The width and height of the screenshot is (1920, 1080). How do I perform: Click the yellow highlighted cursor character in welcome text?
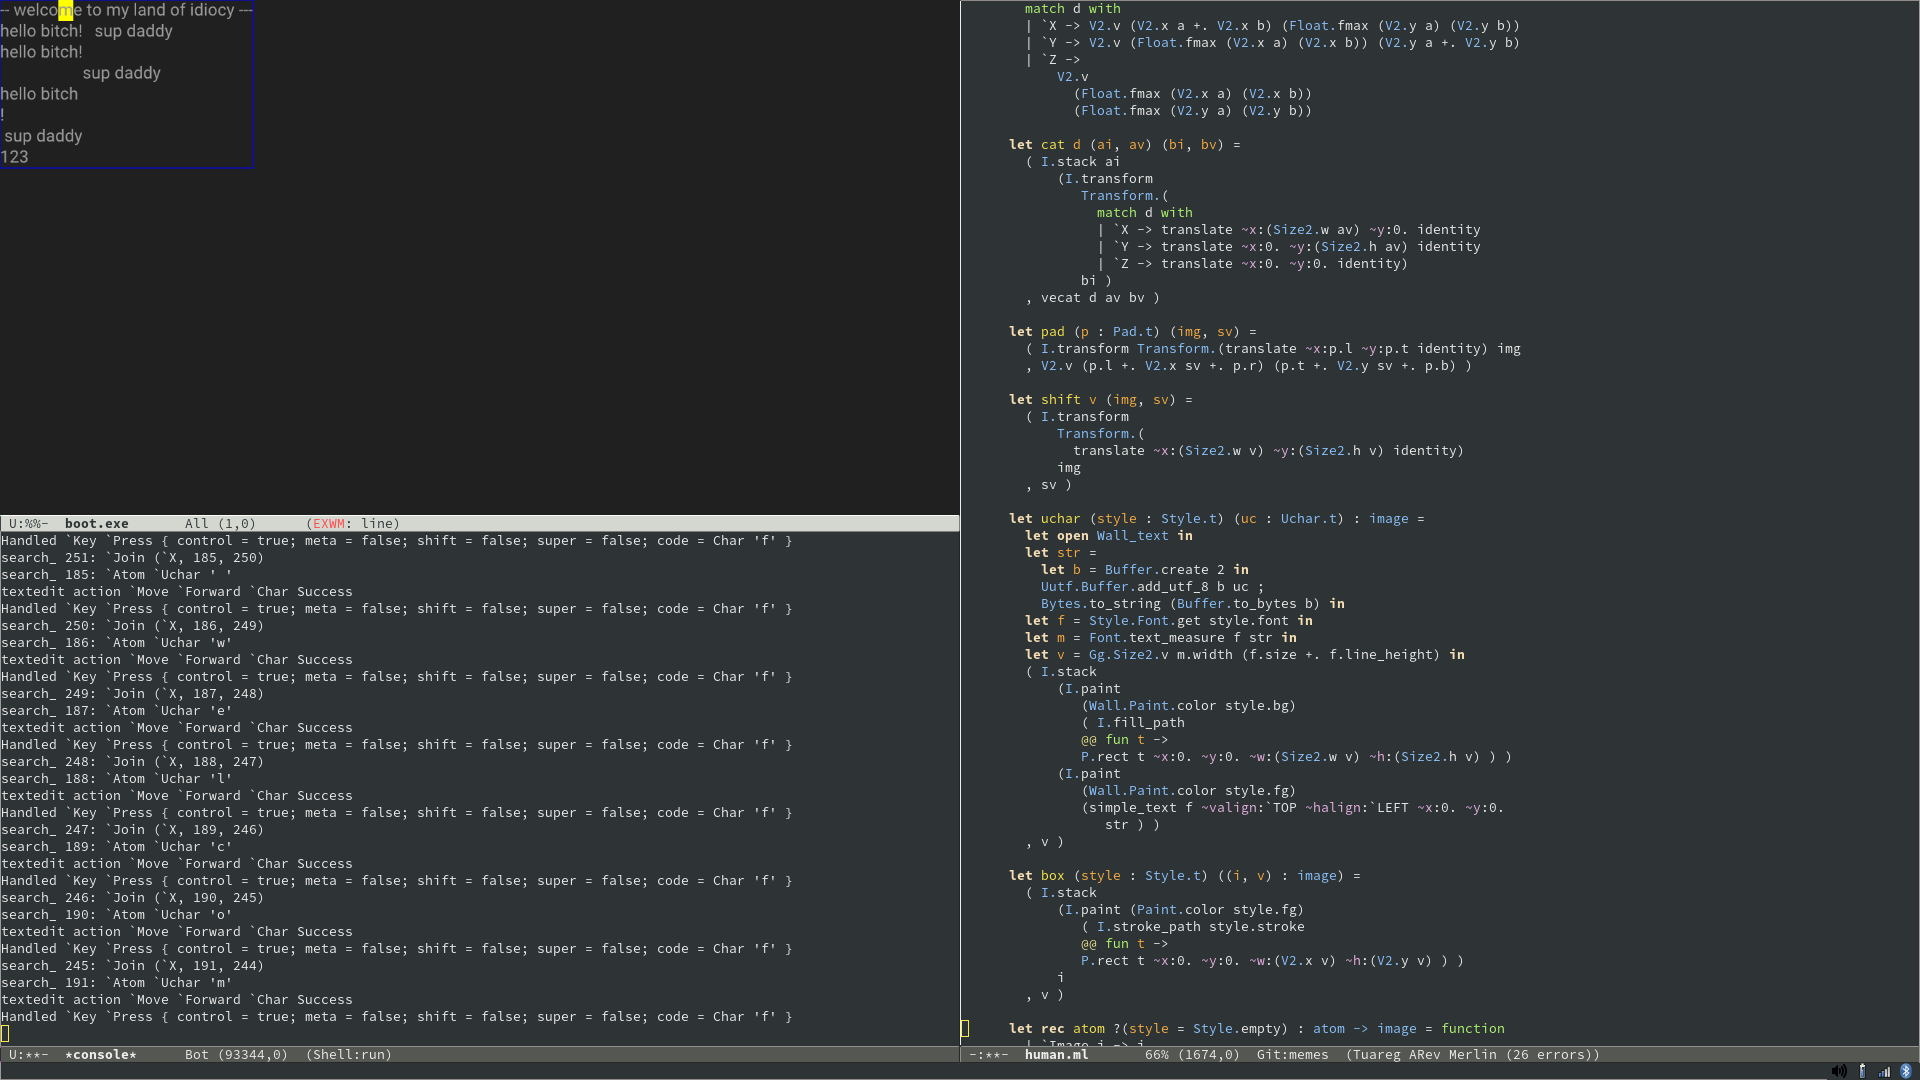point(65,11)
